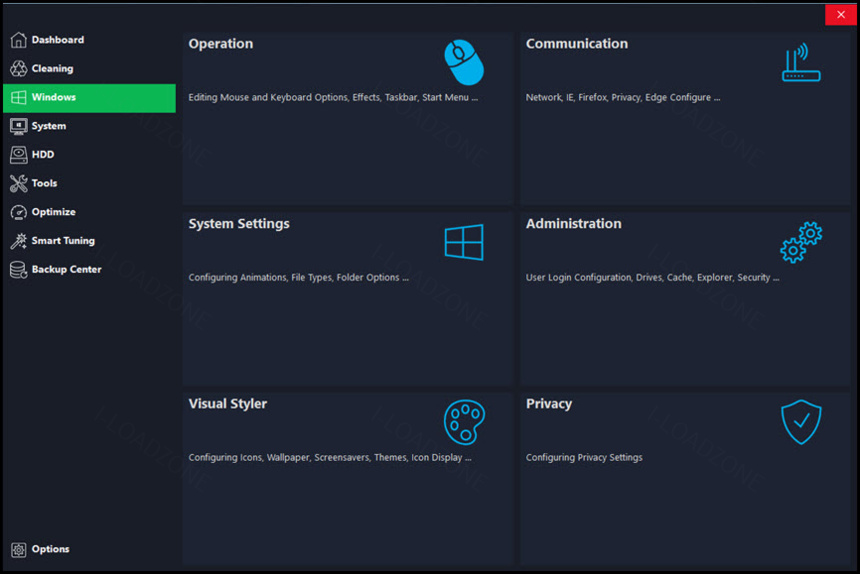This screenshot has height=574, width=860.
Task: Click the System monitor icon
Action: coord(19,126)
